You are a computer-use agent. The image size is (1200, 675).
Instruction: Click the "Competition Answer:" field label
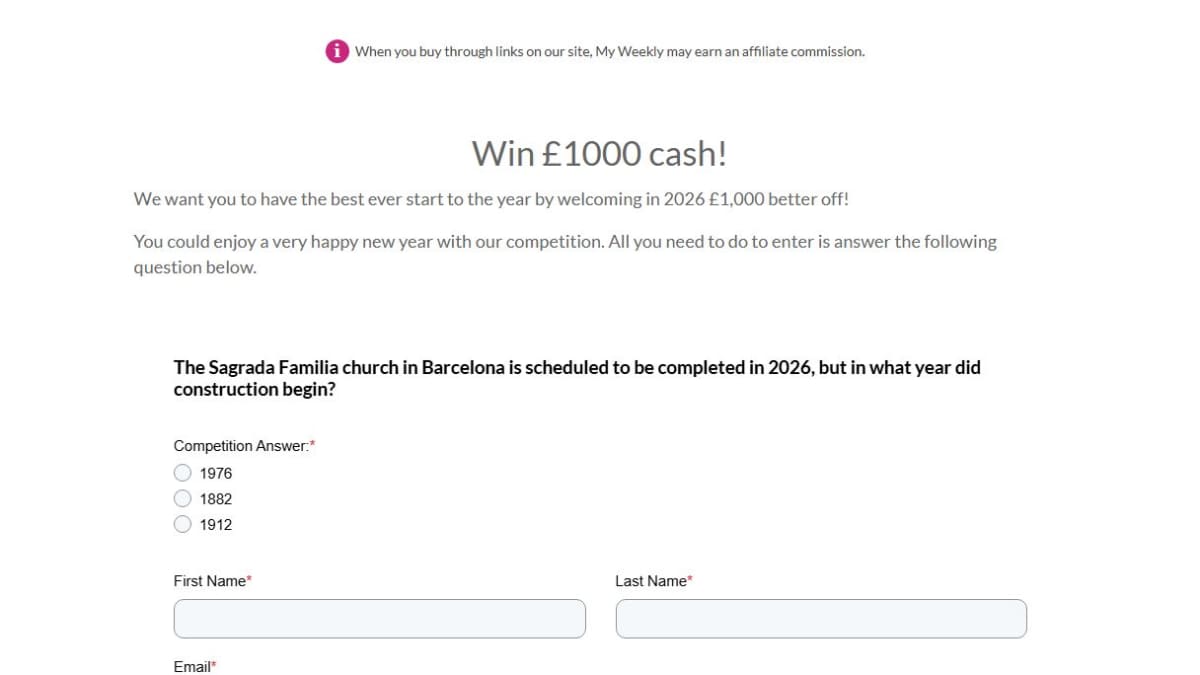241,446
